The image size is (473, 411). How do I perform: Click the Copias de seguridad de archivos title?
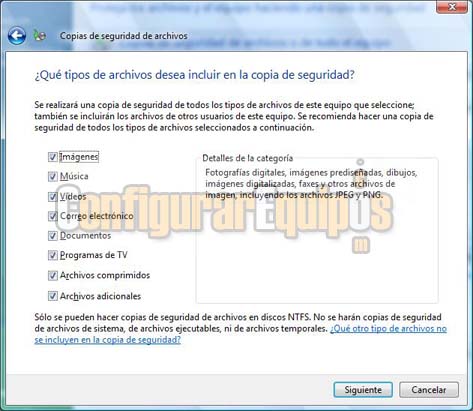[124, 36]
